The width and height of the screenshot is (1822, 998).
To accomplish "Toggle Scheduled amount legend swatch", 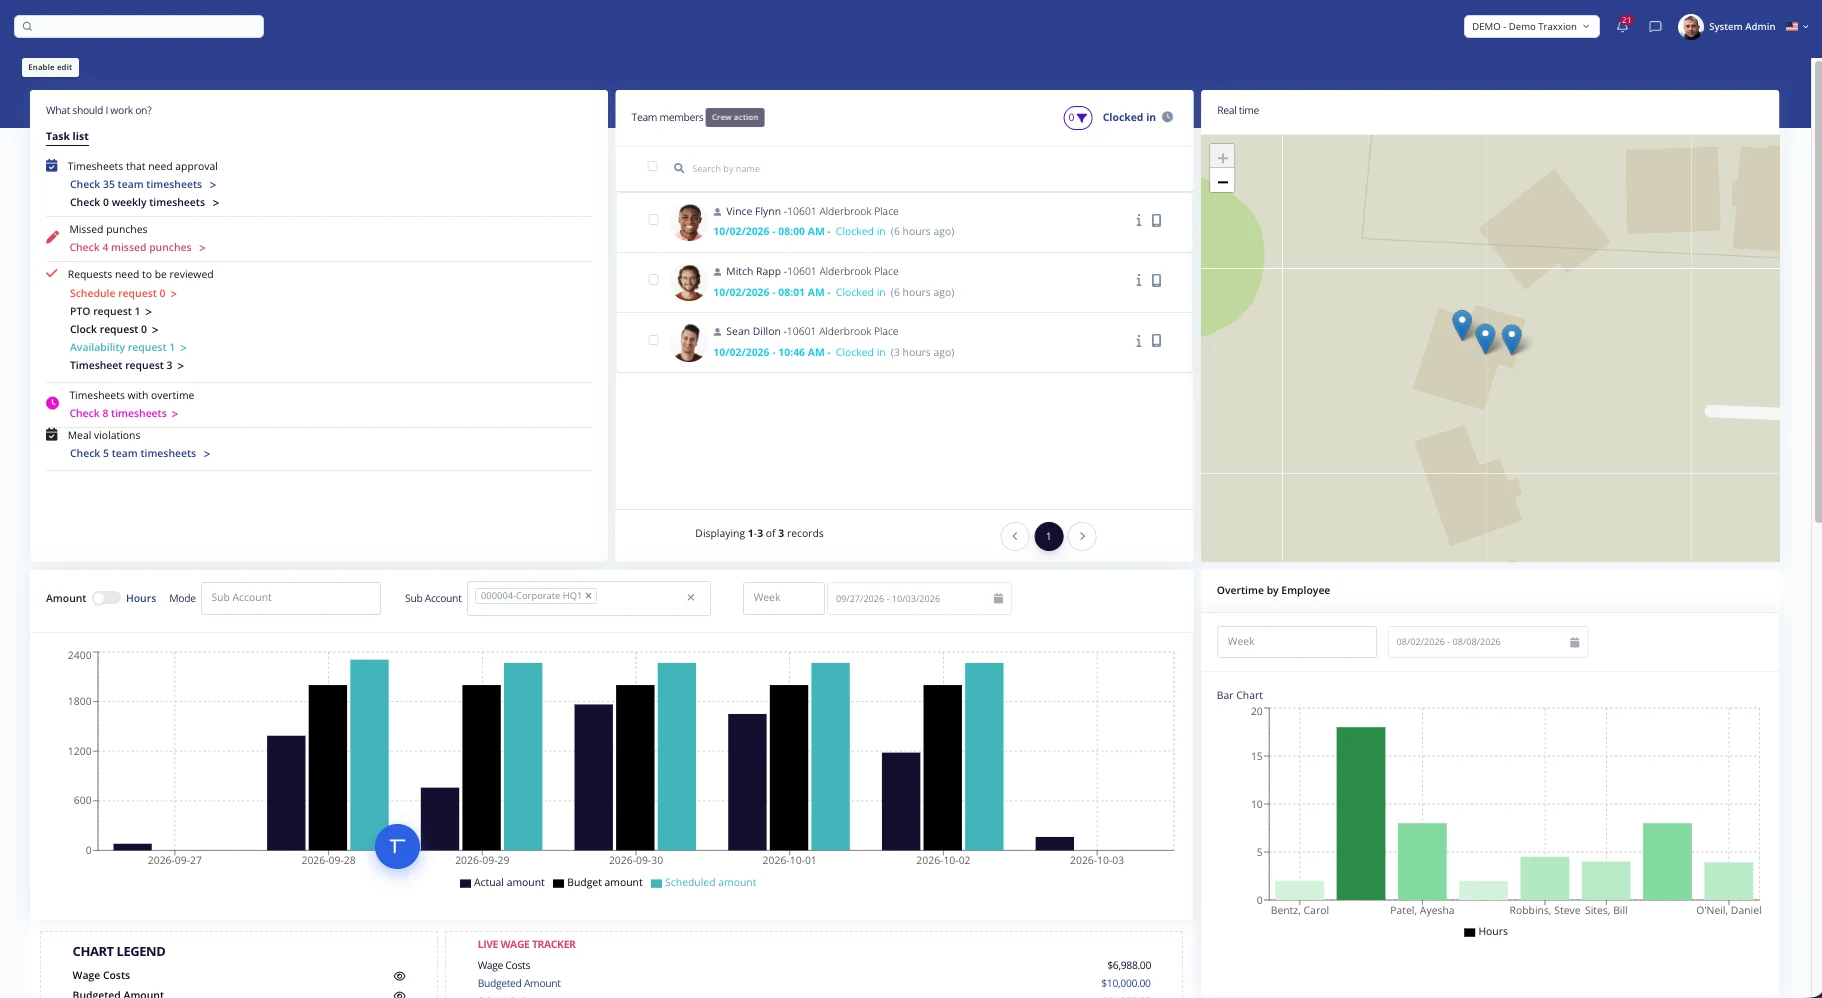I will click(x=656, y=883).
